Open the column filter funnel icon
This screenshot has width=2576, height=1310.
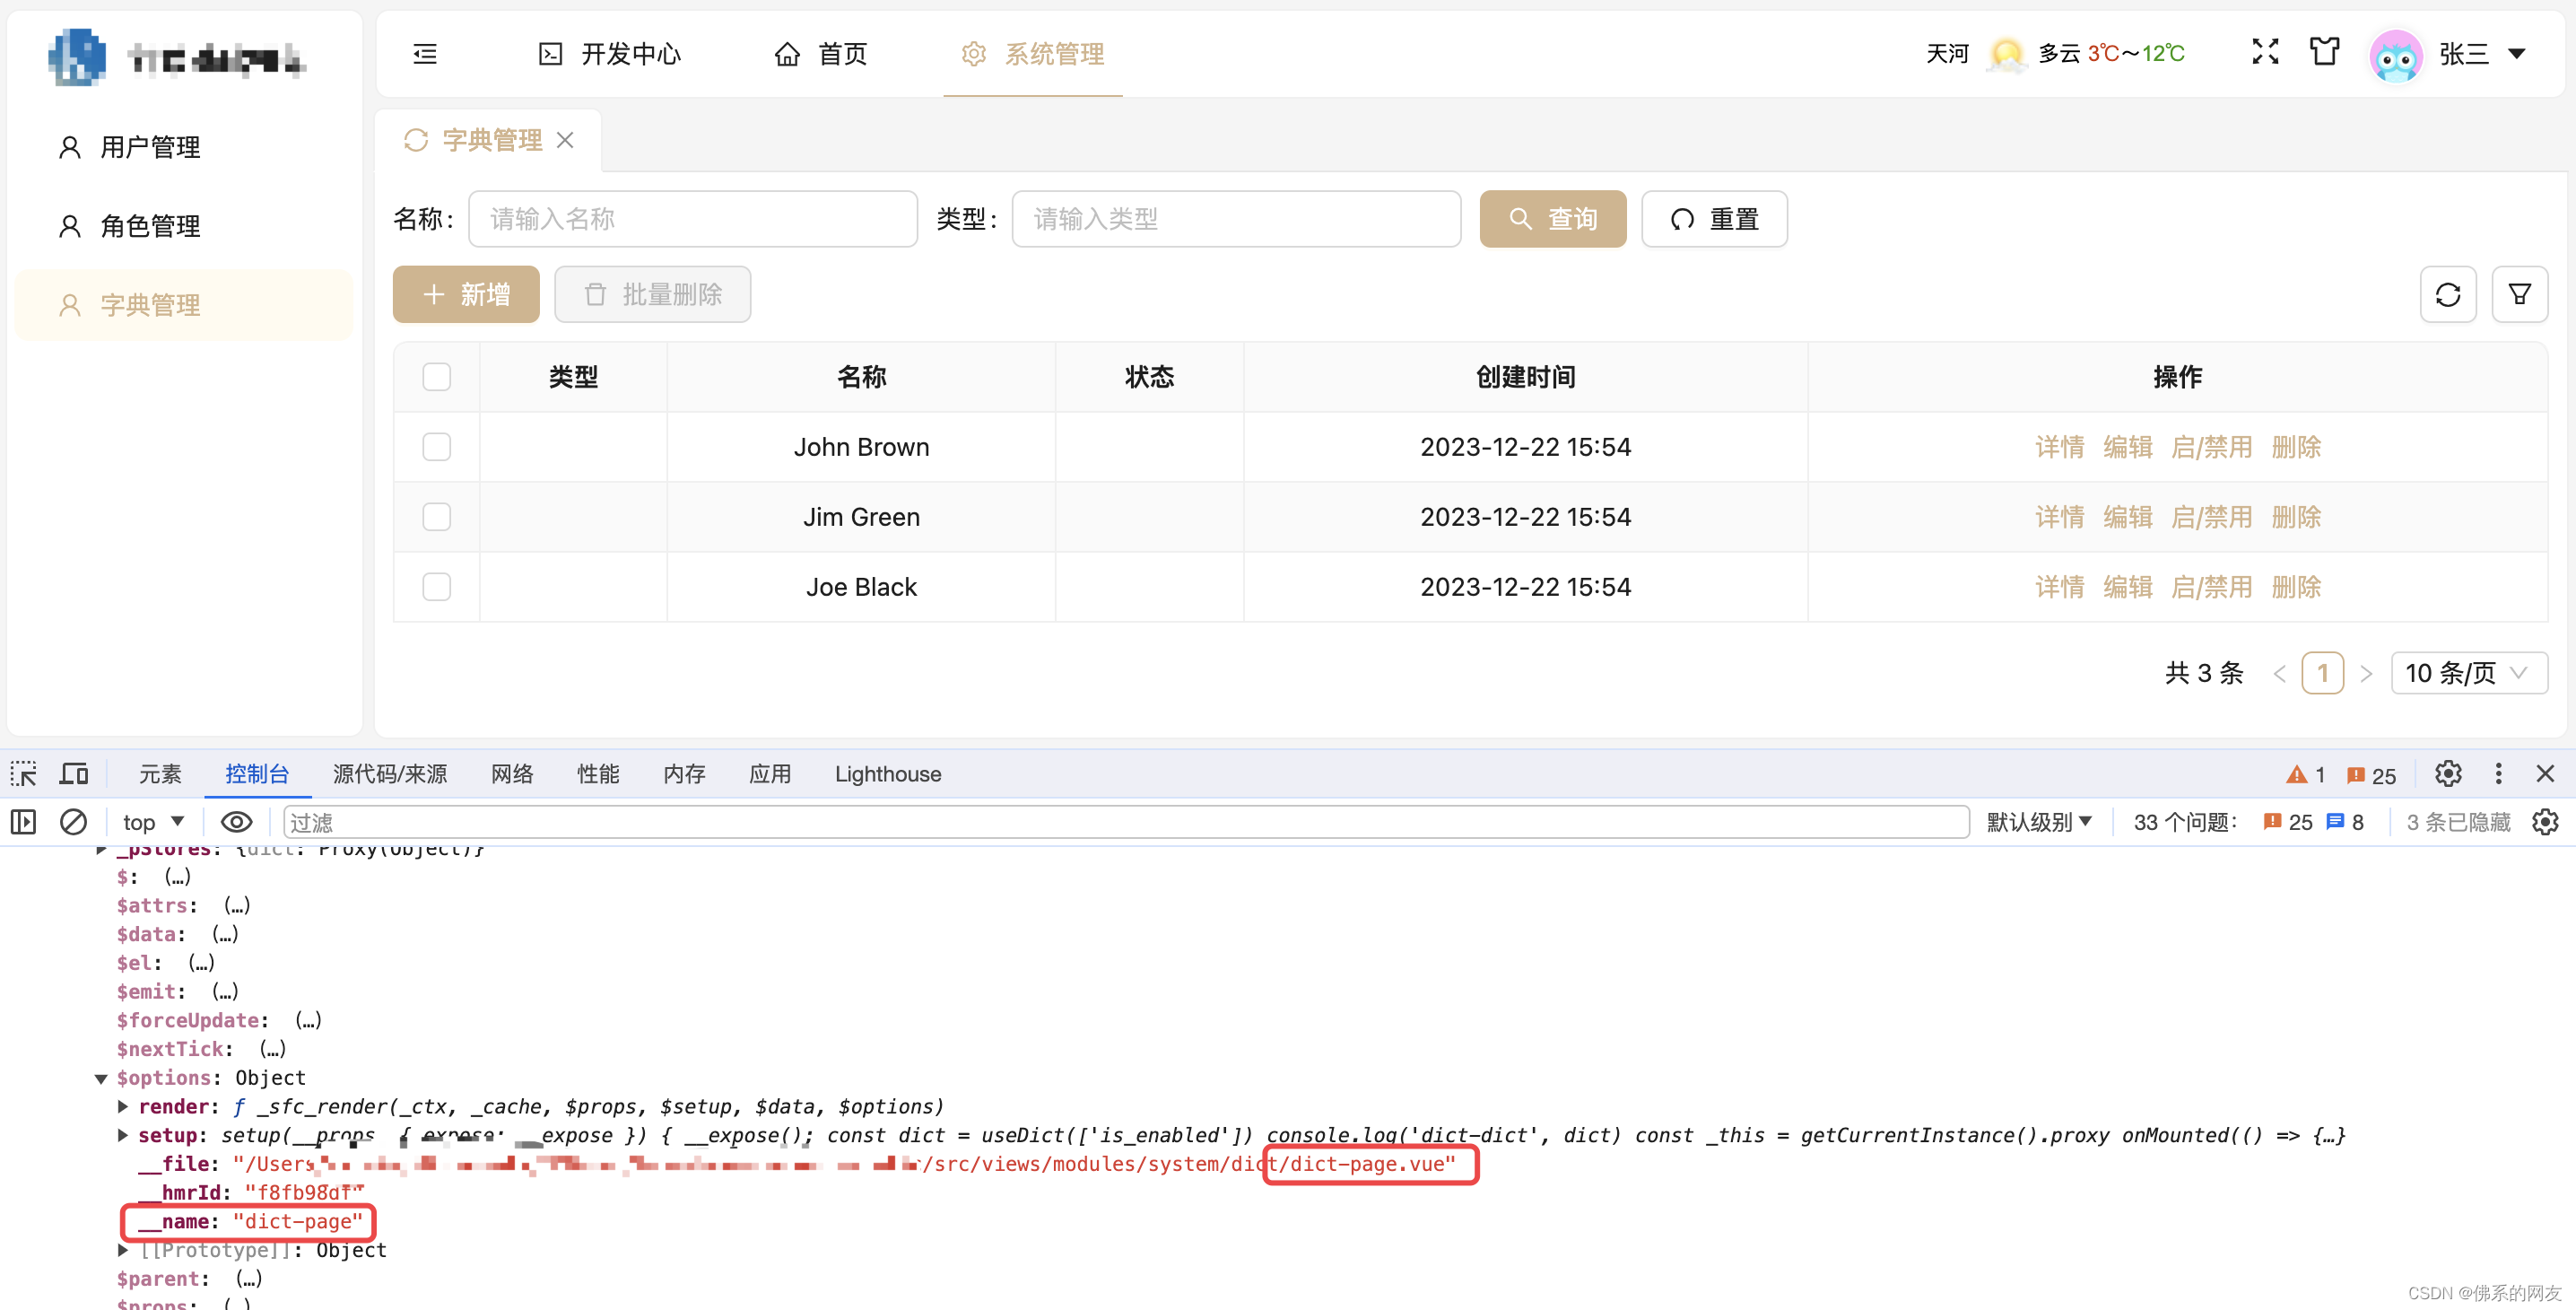pos(2519,295)
